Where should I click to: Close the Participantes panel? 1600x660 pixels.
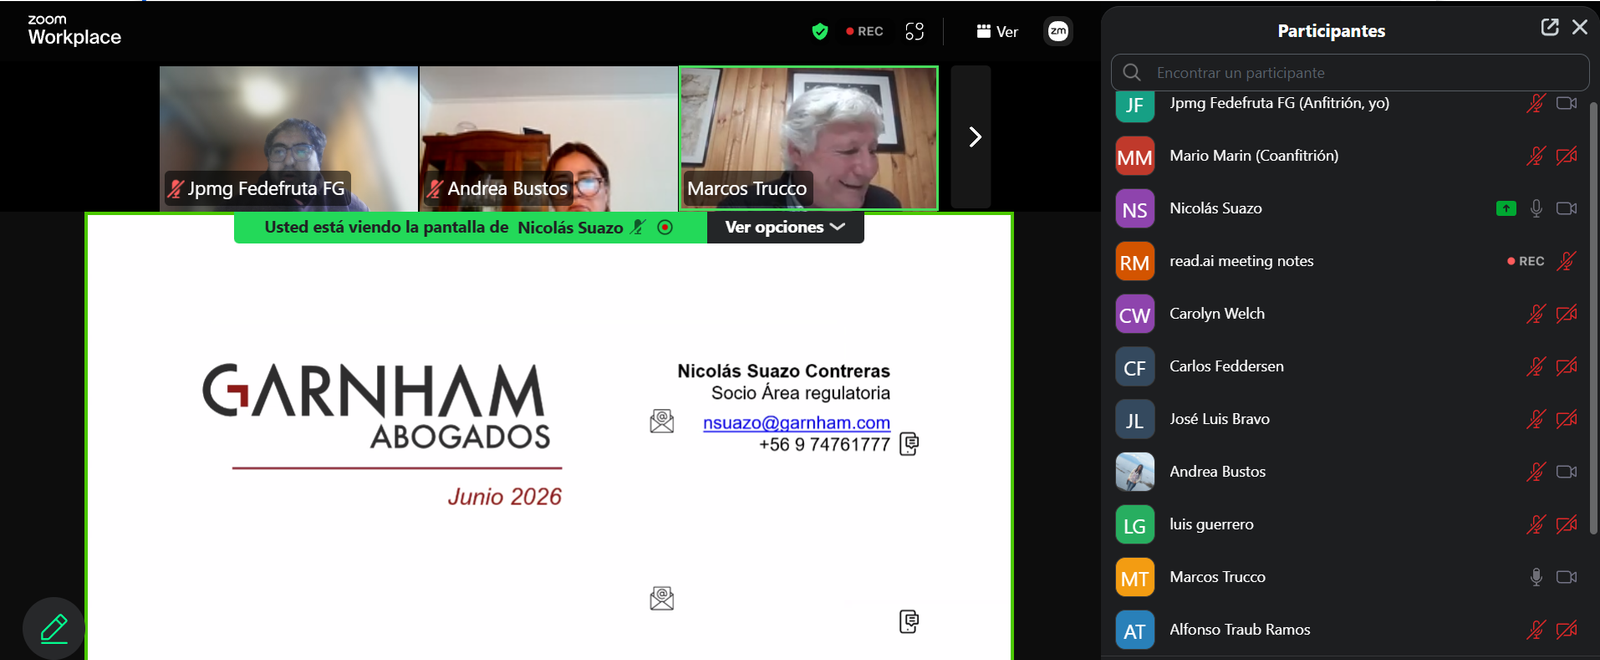click(1580, 27)
